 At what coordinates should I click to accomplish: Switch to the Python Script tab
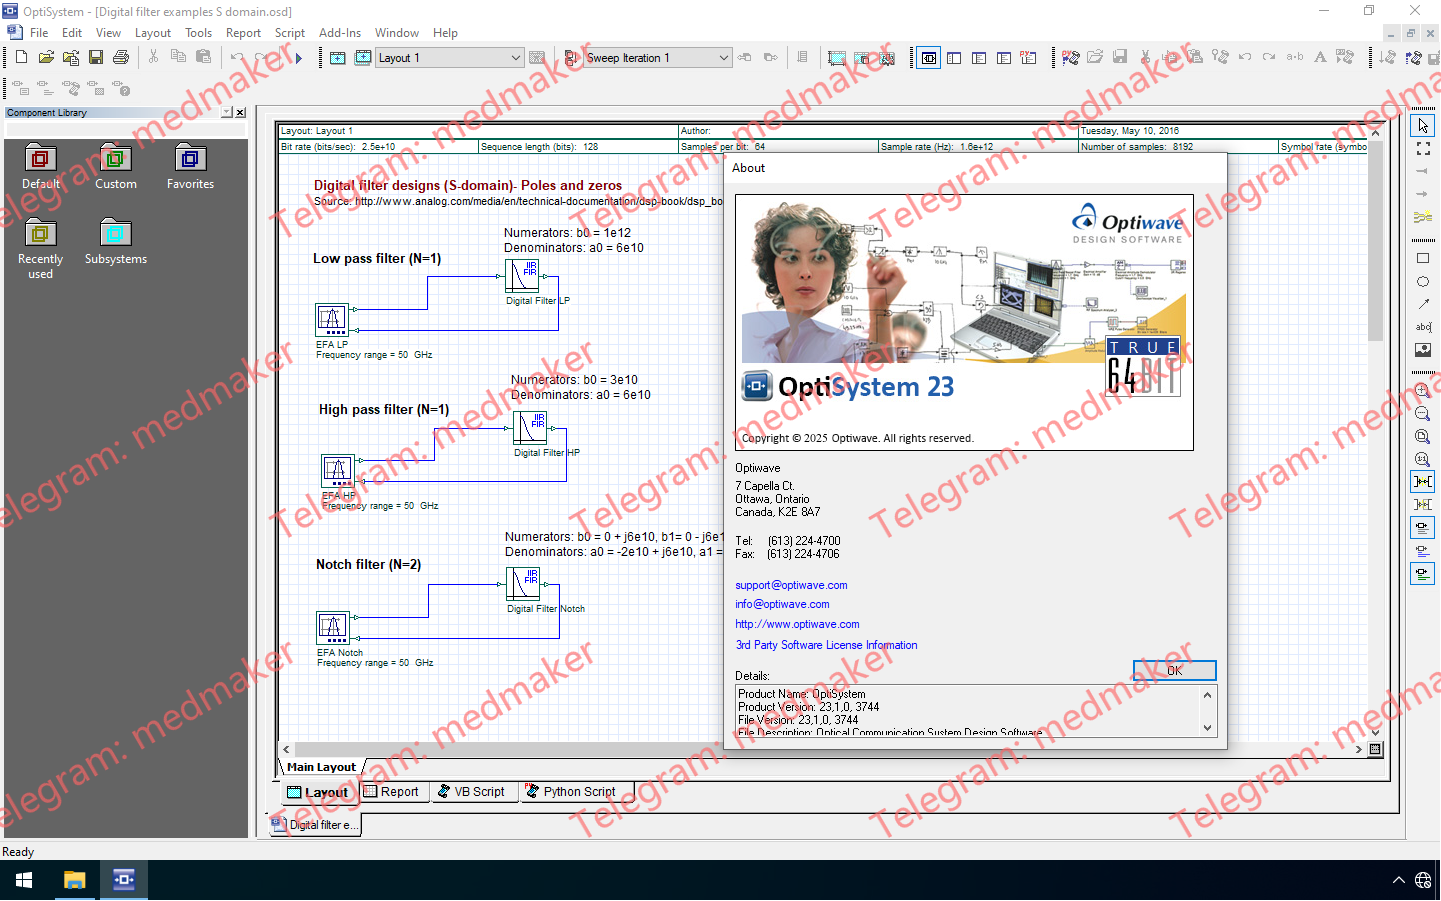pos(575,792)
